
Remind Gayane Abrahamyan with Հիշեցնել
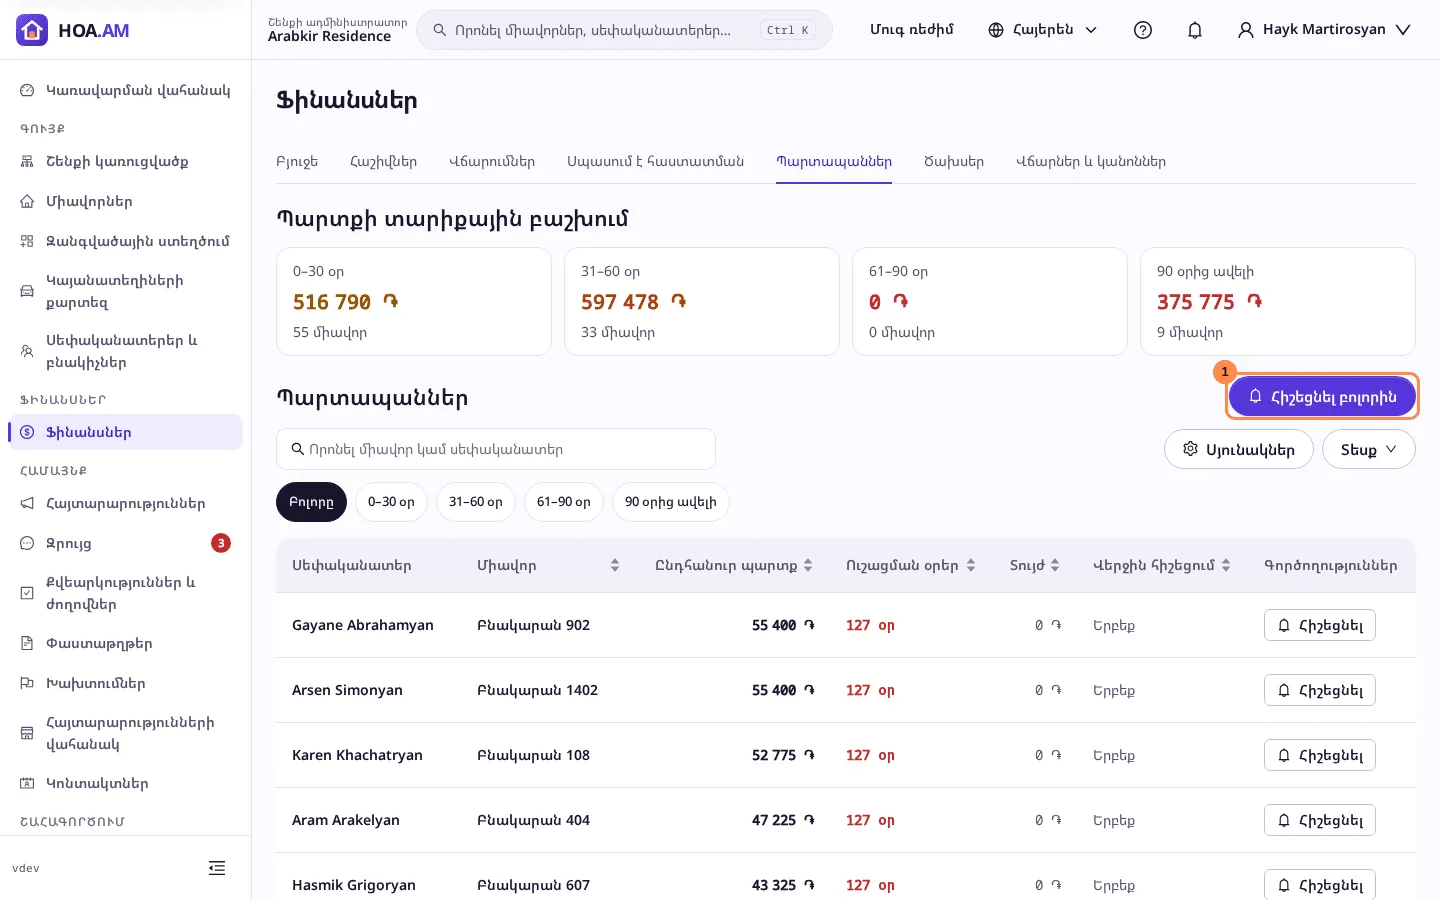click(1320, 625)
